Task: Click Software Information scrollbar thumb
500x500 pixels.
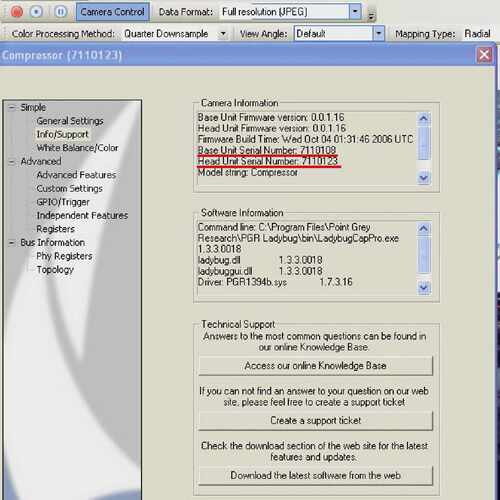Action: (x=424, y=254)
